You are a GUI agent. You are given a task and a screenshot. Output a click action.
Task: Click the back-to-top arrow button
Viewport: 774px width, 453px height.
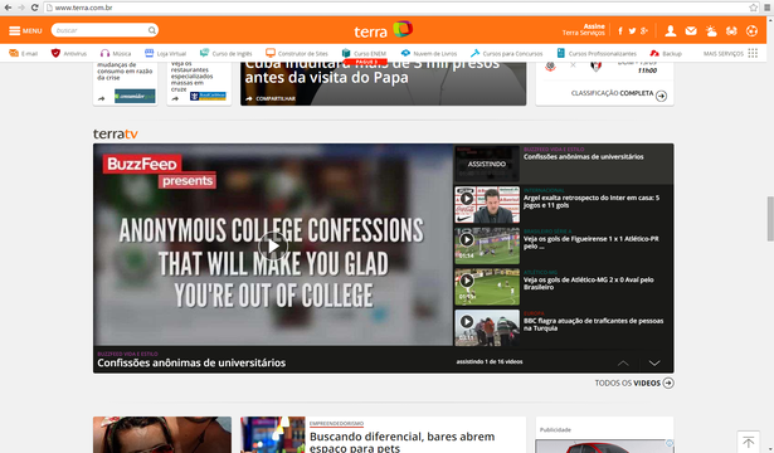point(748,441)
